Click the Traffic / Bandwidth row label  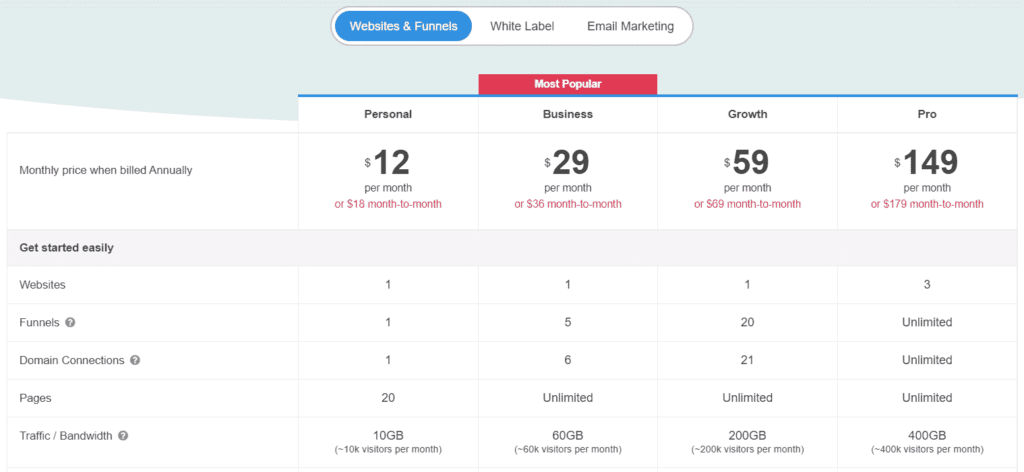pos(66,436)
